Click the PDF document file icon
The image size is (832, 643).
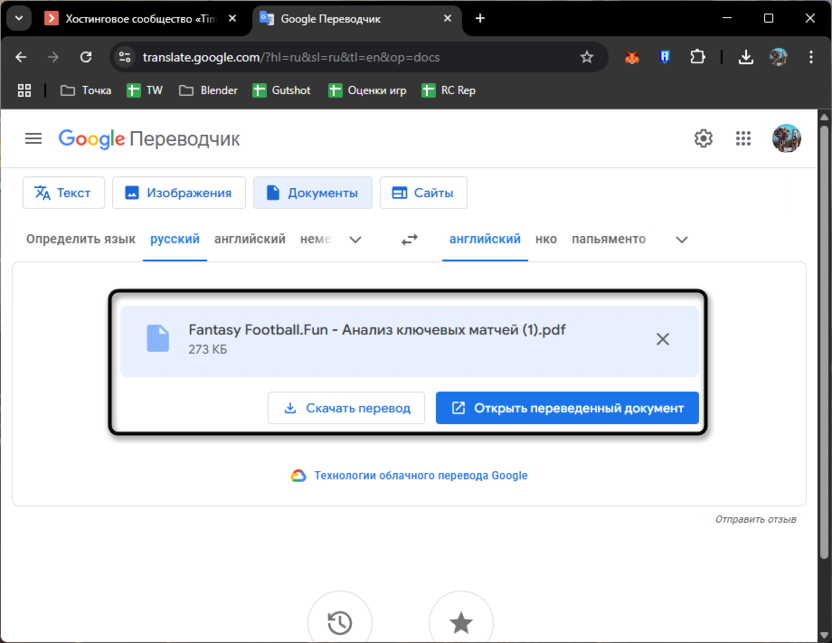[158, 338]
